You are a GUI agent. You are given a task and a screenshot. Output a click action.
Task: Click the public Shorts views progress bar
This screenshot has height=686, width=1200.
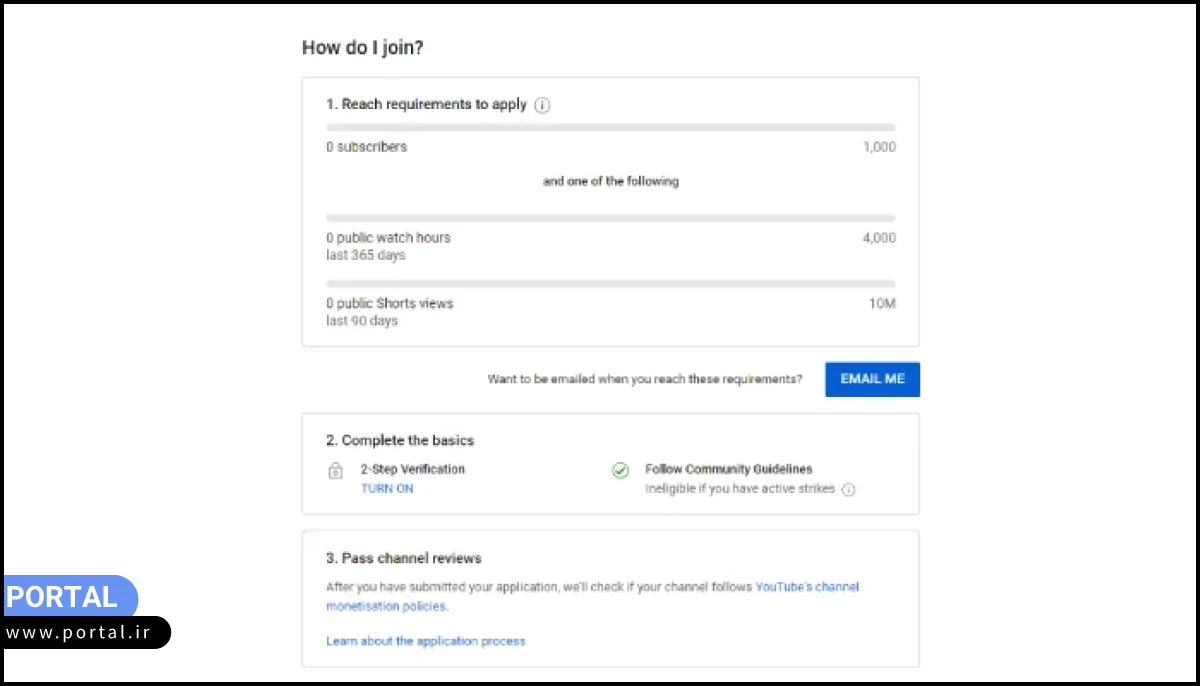(610, 284)
